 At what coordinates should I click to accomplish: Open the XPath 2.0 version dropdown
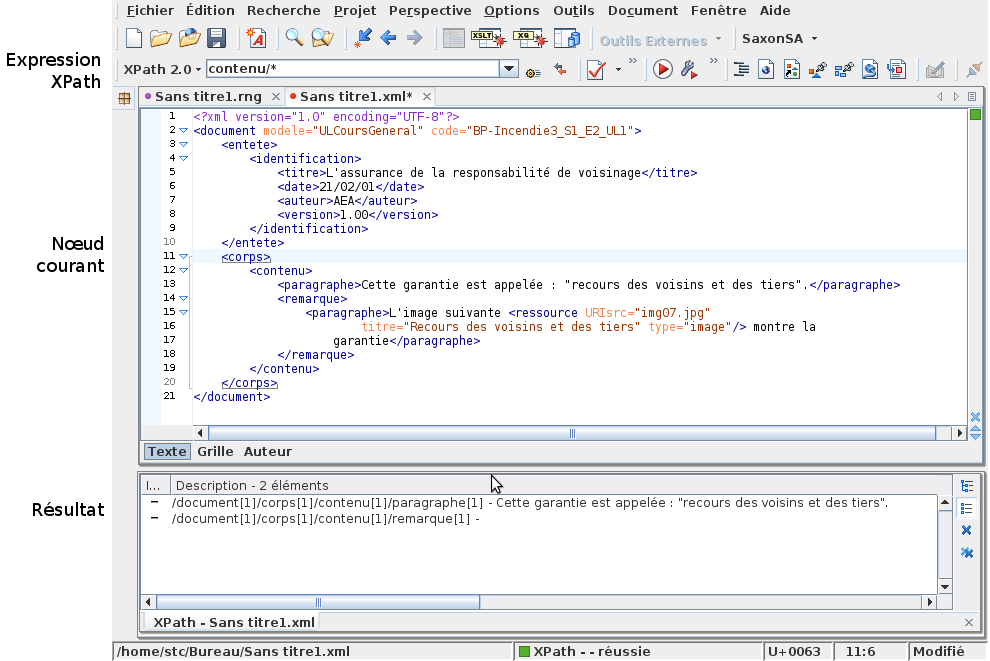[x=162, y=70]
